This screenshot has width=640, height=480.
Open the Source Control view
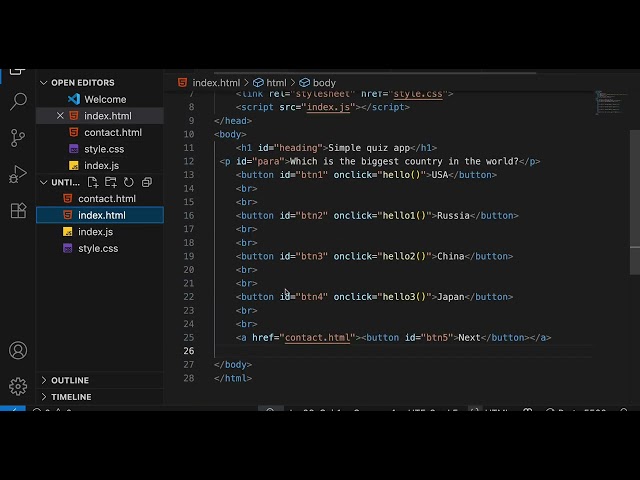[x=18, y=138]
